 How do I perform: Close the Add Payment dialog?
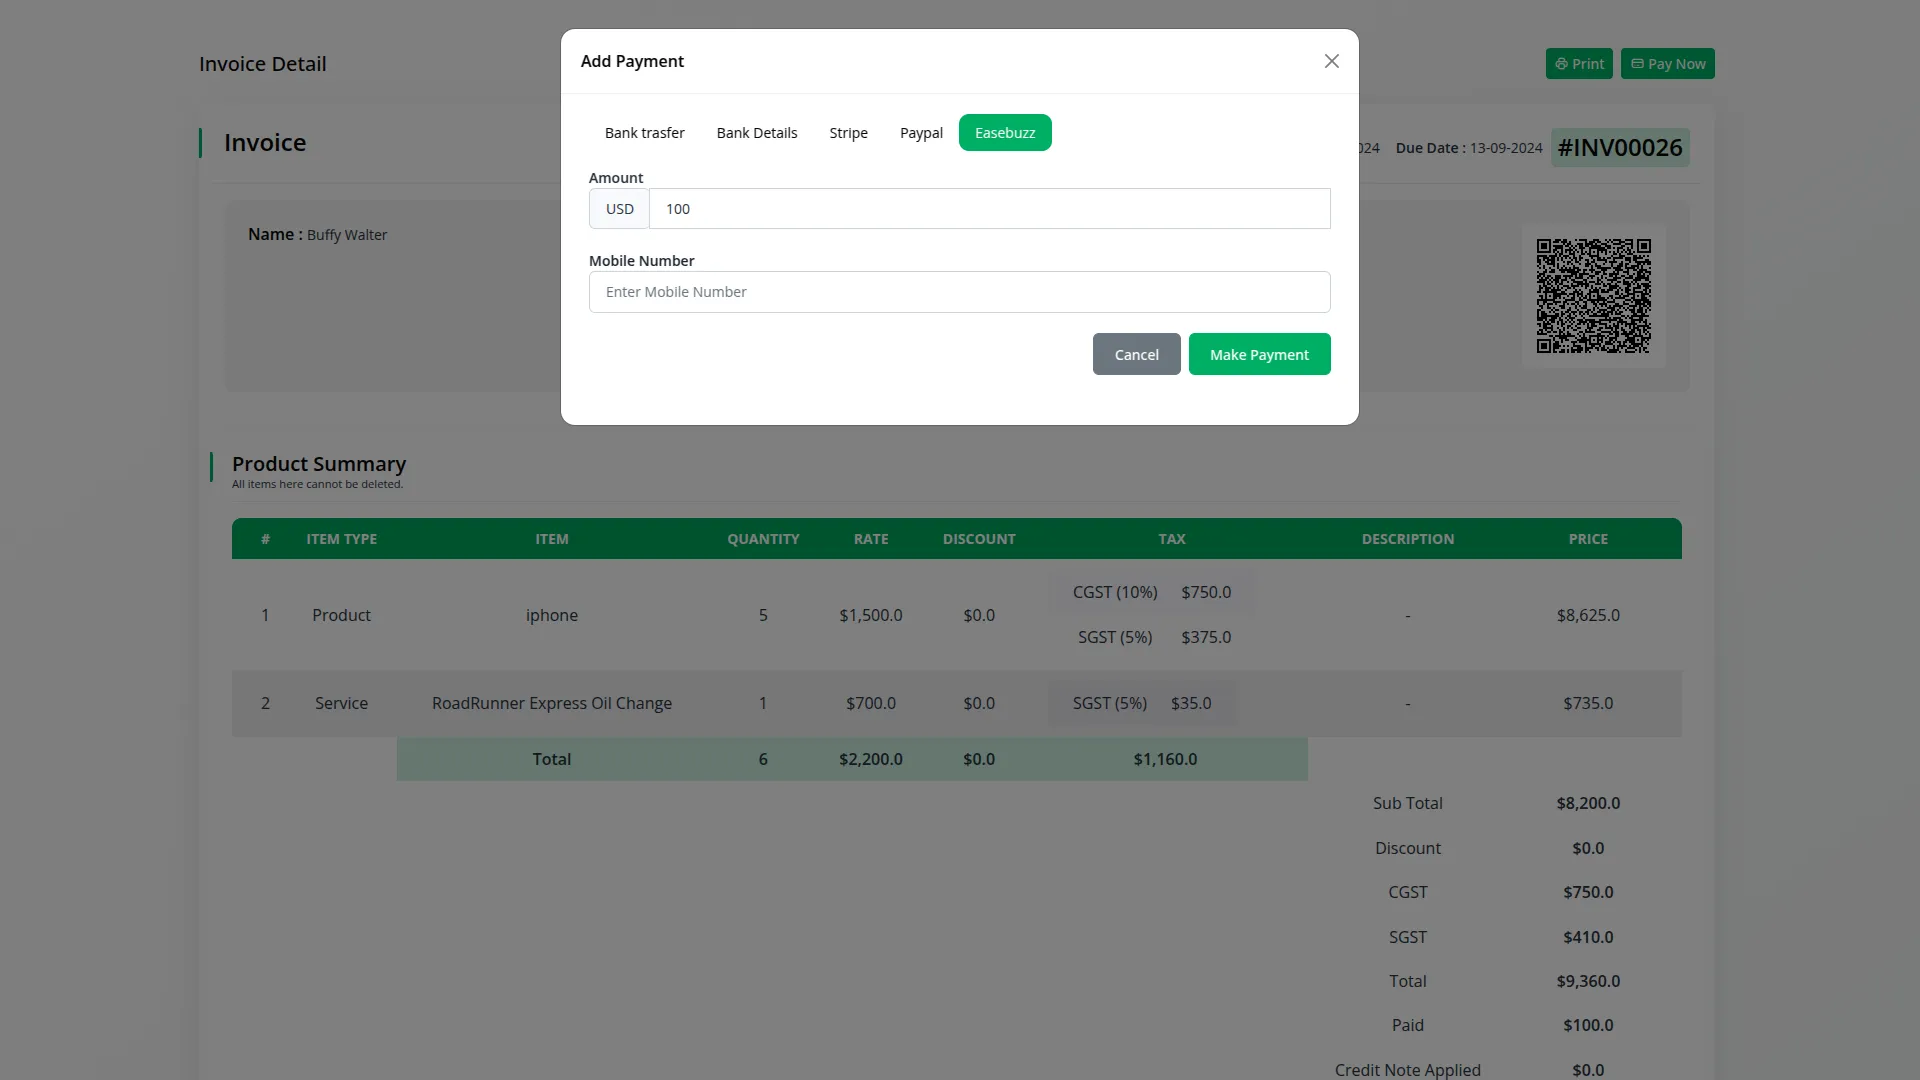tap(1331, 61)
